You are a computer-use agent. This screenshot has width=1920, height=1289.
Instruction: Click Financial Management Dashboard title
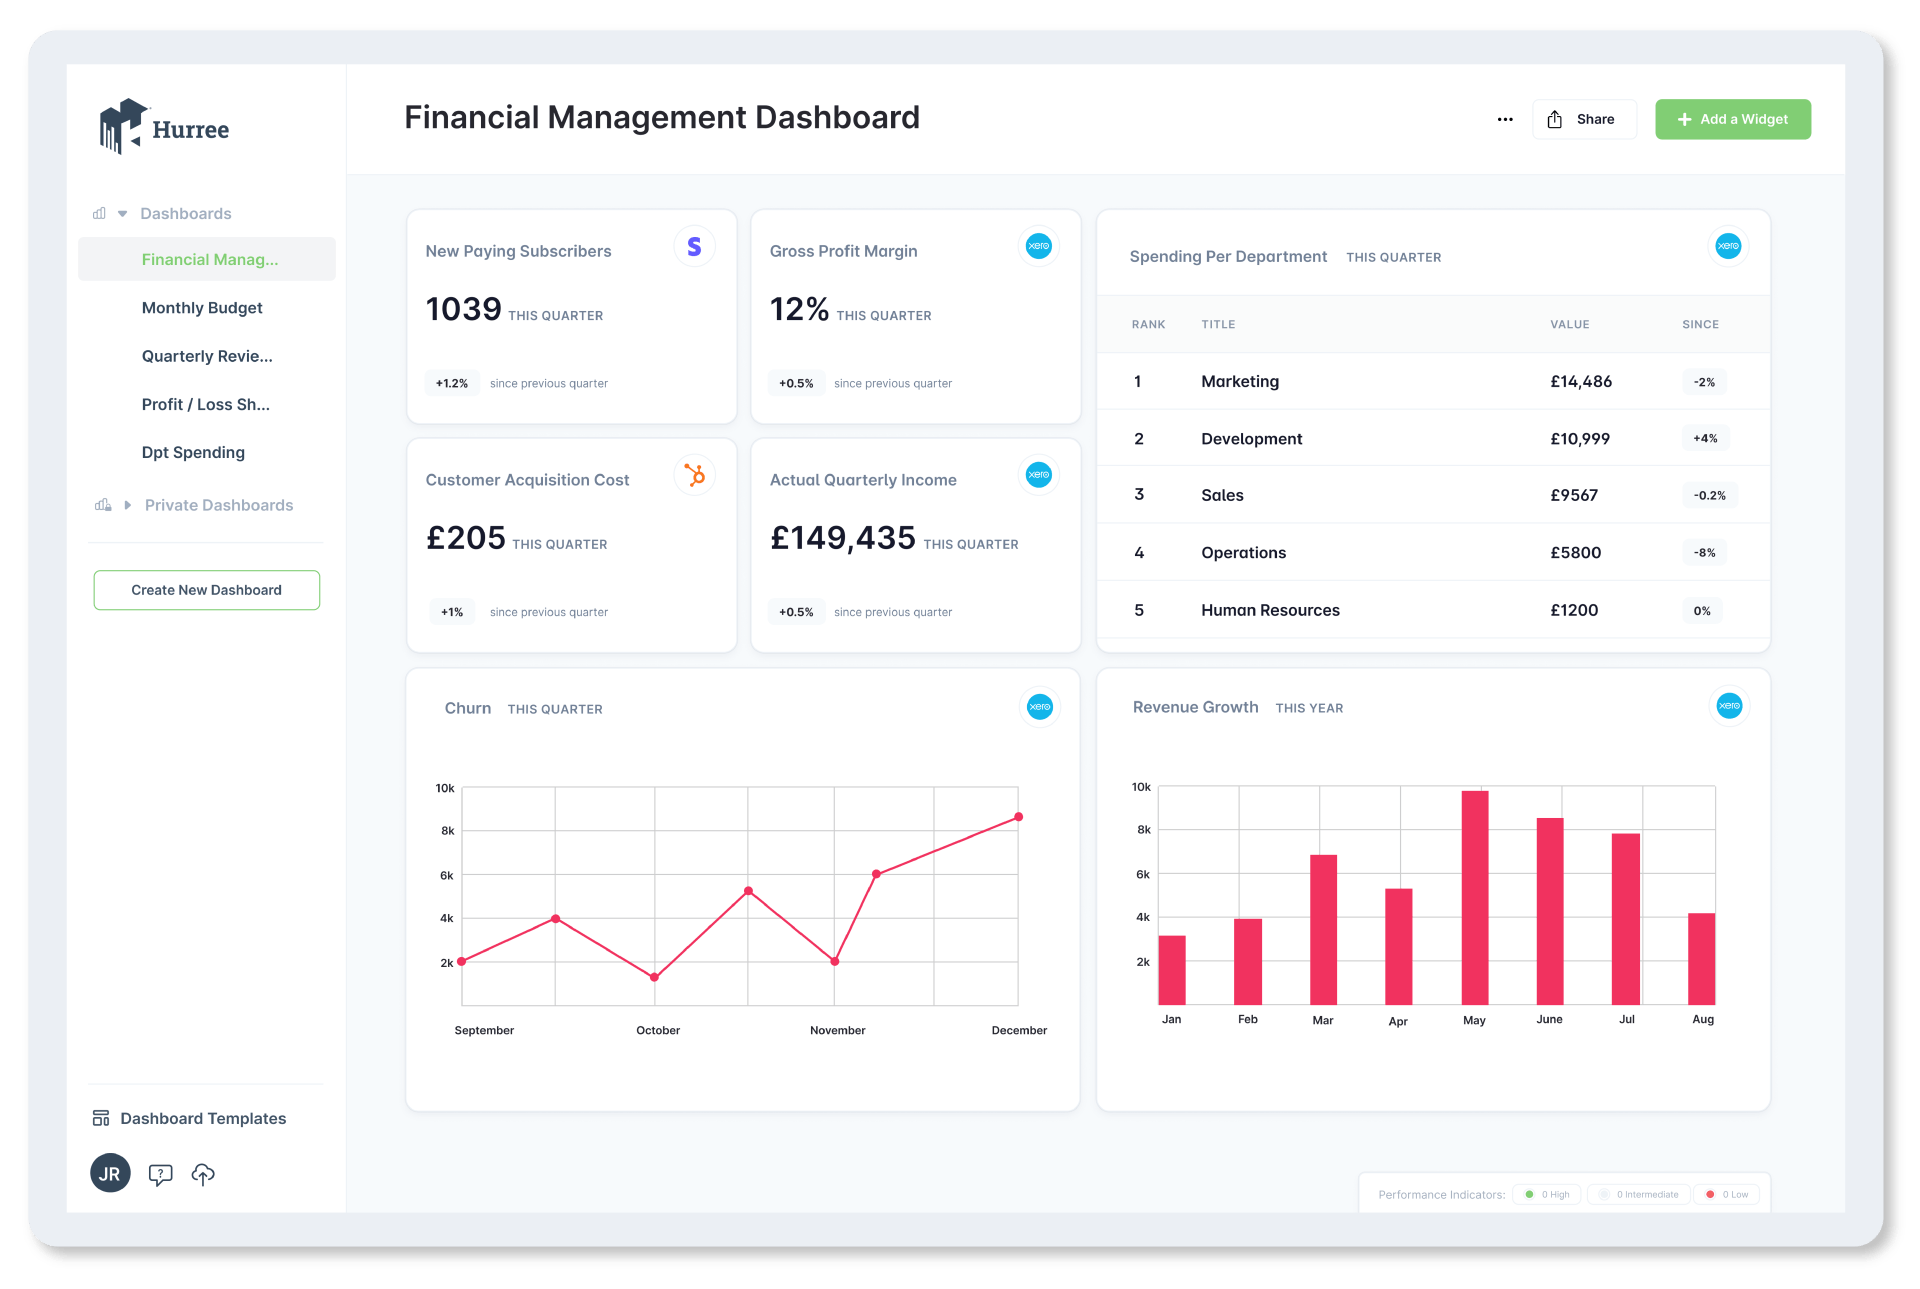662,117
